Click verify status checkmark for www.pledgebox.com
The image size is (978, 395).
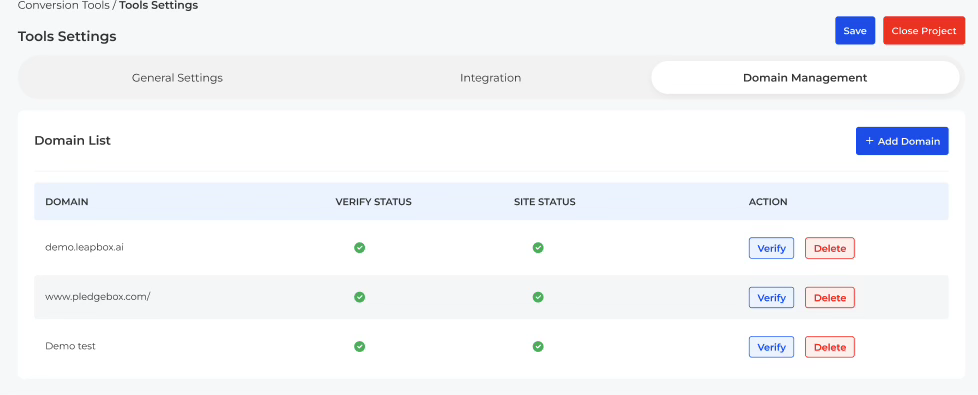click(359, 297)
